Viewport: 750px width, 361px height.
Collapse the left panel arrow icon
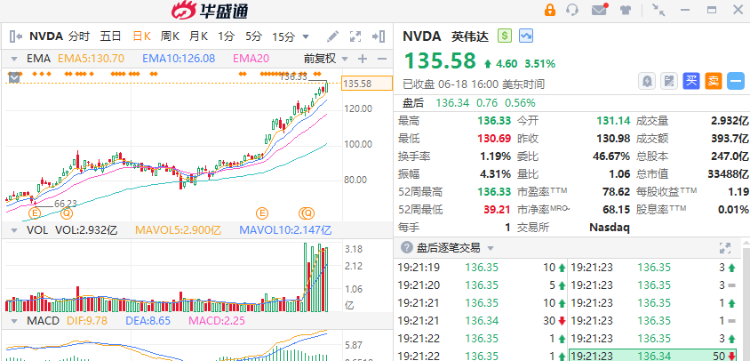coord(16,36)
